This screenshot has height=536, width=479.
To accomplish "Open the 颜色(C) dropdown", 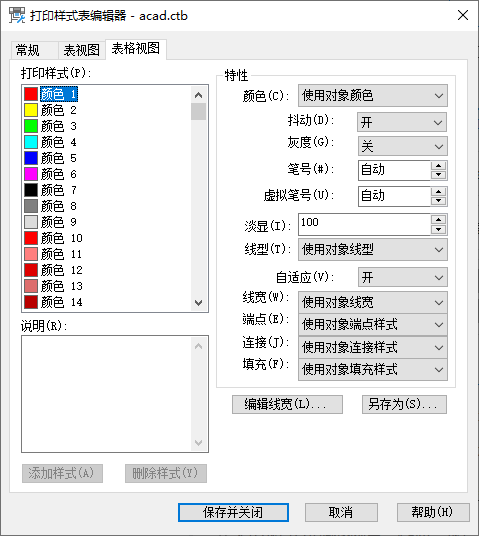I will 373,95.
